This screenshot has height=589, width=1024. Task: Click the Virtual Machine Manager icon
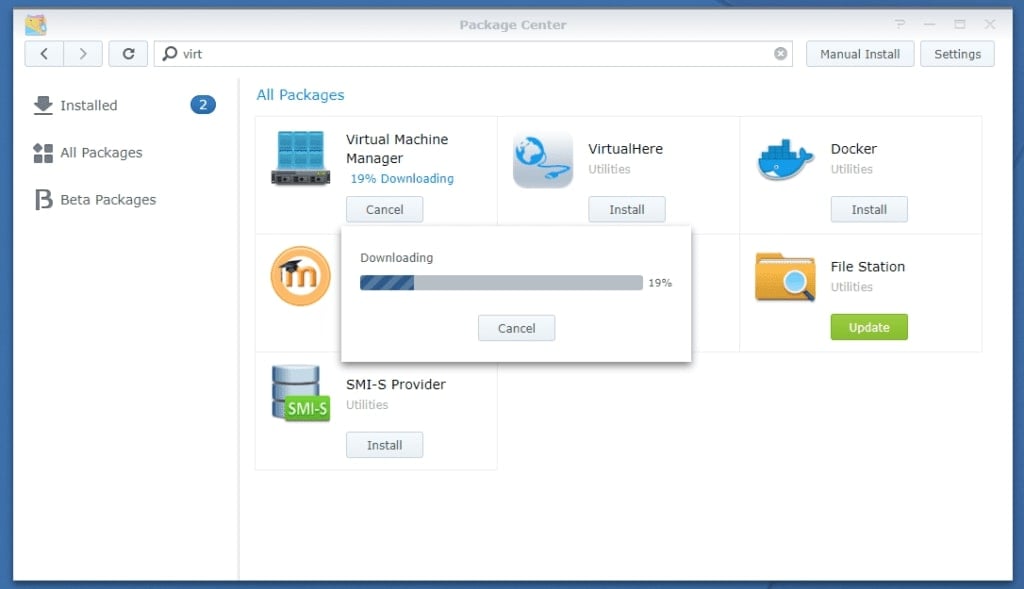click(x=300, y=157)
